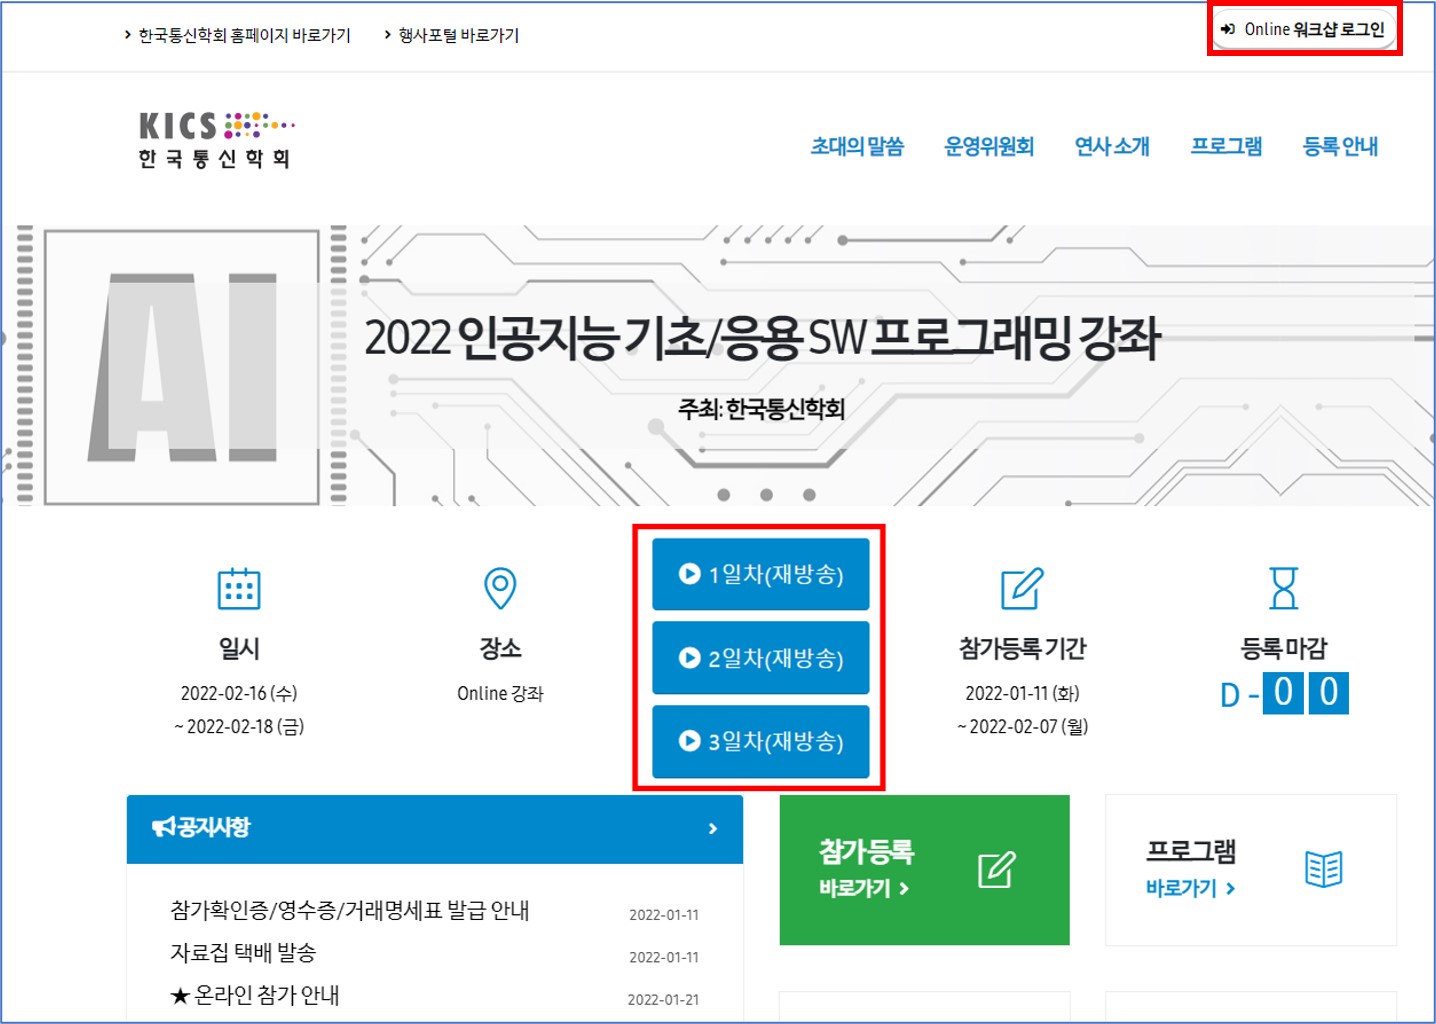Click the book icon in 프로그램 card
This screenshot has width=1436, height=1024.
pos(1323,869)
